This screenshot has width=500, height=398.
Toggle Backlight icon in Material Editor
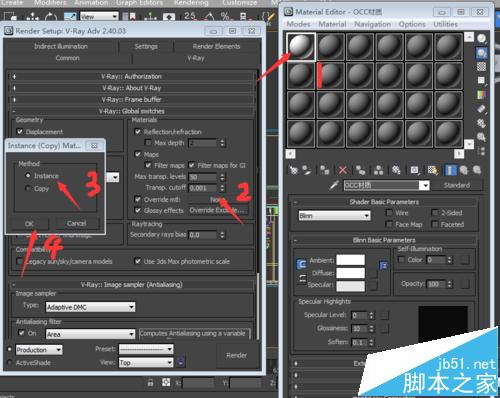coord(481,53)
